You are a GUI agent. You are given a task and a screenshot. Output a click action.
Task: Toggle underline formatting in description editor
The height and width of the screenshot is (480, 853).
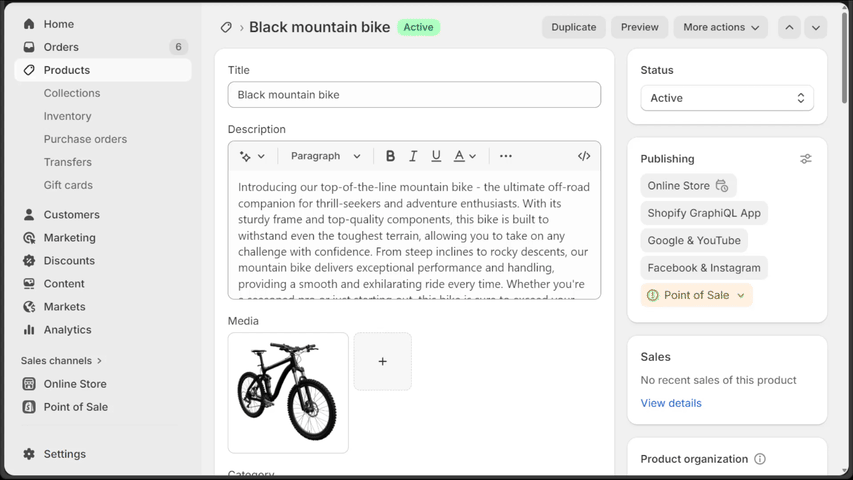tap(436, 156)
